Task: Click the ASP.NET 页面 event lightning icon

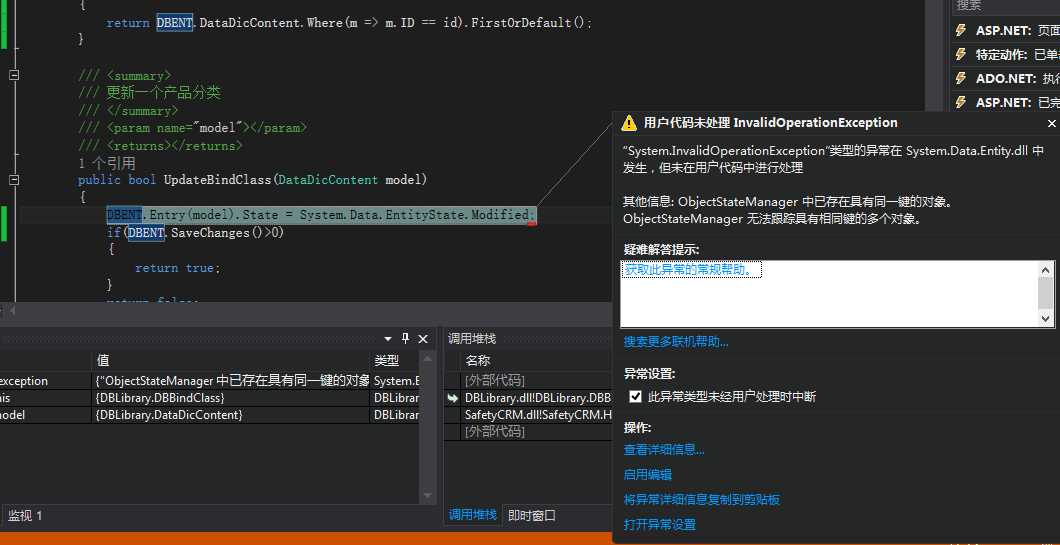Action: (x=961, y=30)
